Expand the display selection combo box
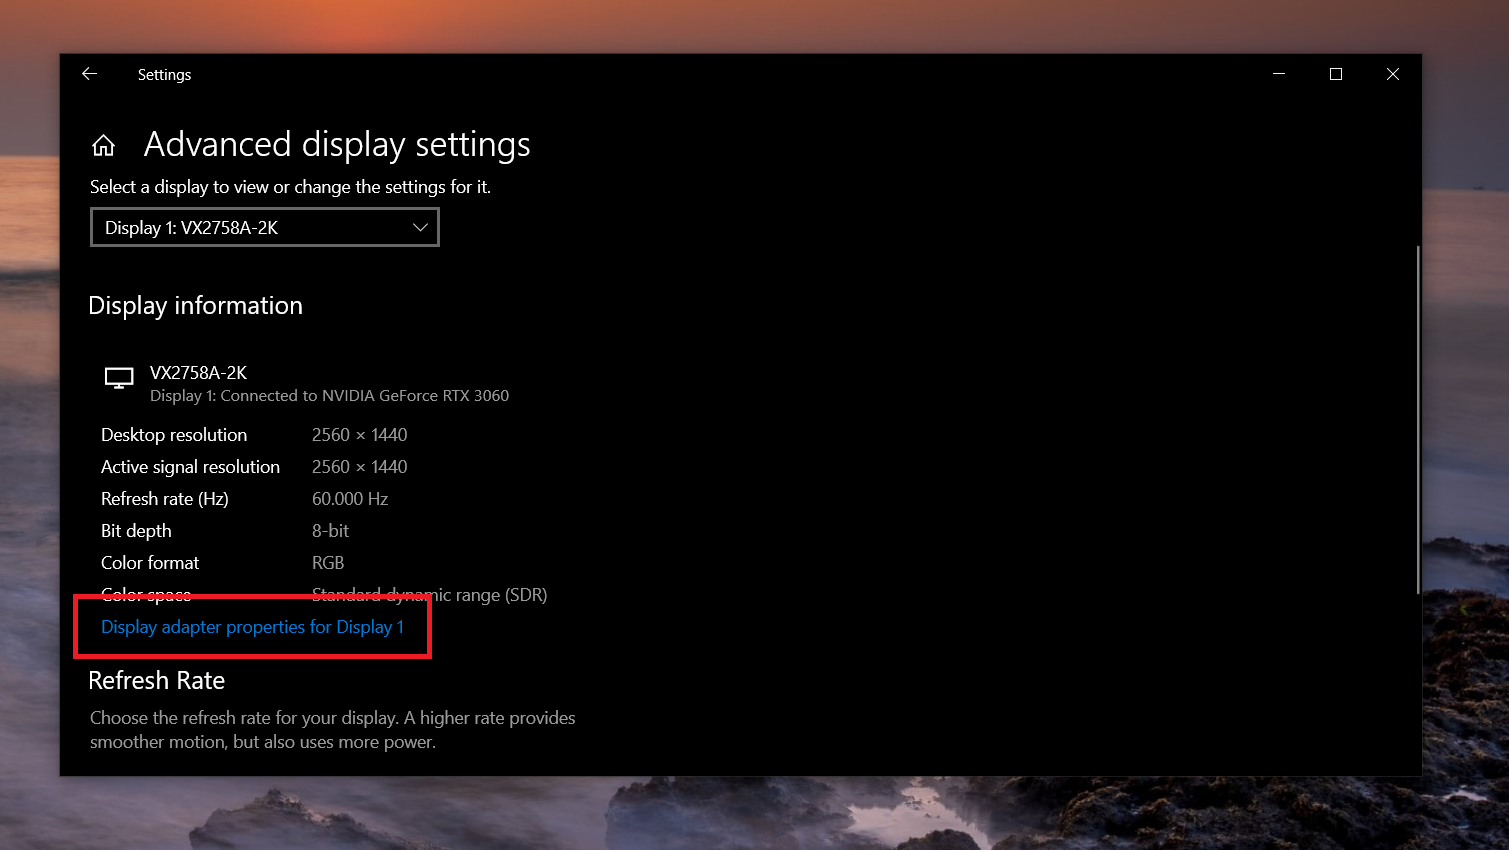The width and height of the screenshot is (1509, 850). (x=264, y=227)
